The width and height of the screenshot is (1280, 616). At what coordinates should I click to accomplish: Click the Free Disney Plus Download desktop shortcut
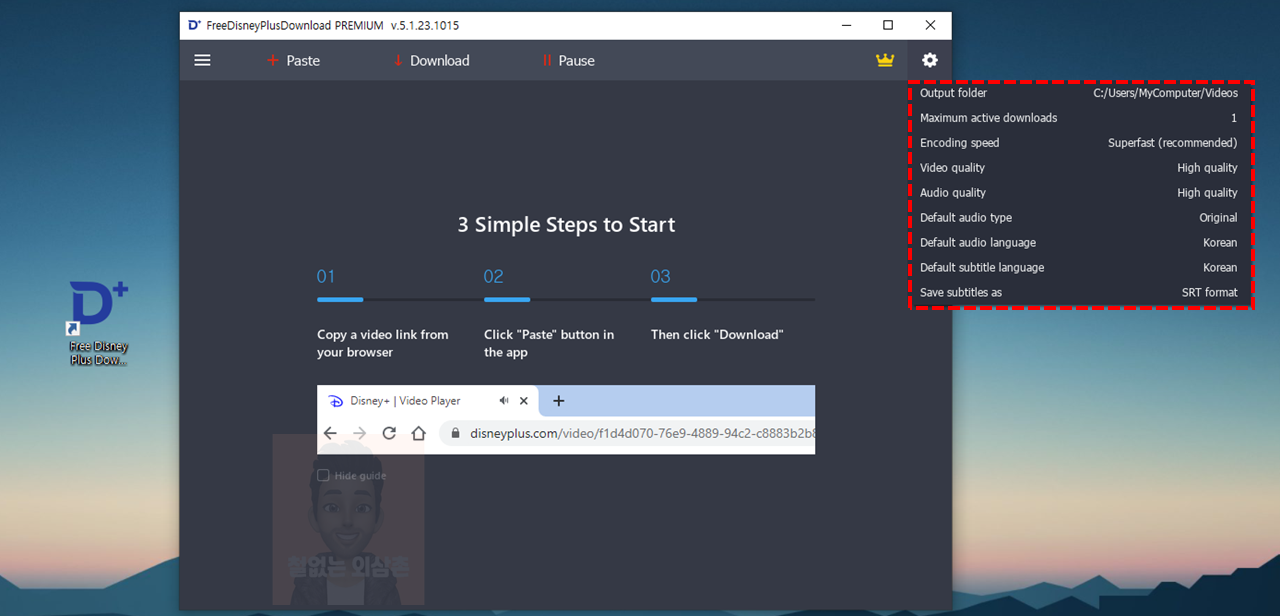[x=99, y=322]
